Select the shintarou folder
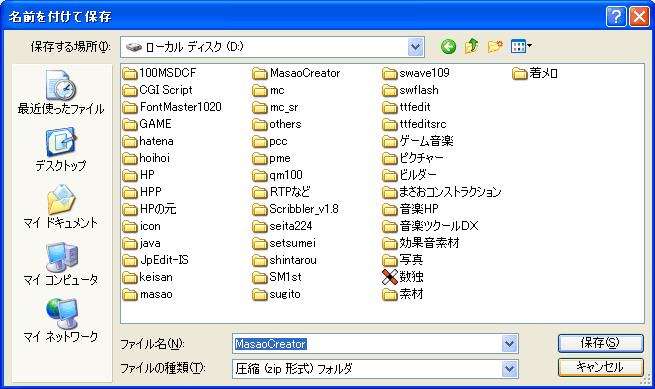Image resolution: width=655 pixels, height=389 pixels. 285,260
